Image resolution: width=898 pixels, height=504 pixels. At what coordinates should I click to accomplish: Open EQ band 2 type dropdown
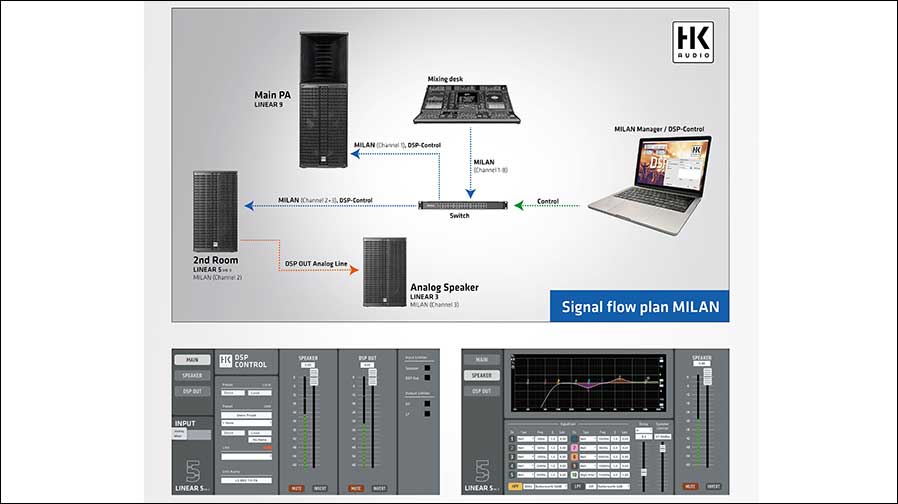[x=525, y=448]
